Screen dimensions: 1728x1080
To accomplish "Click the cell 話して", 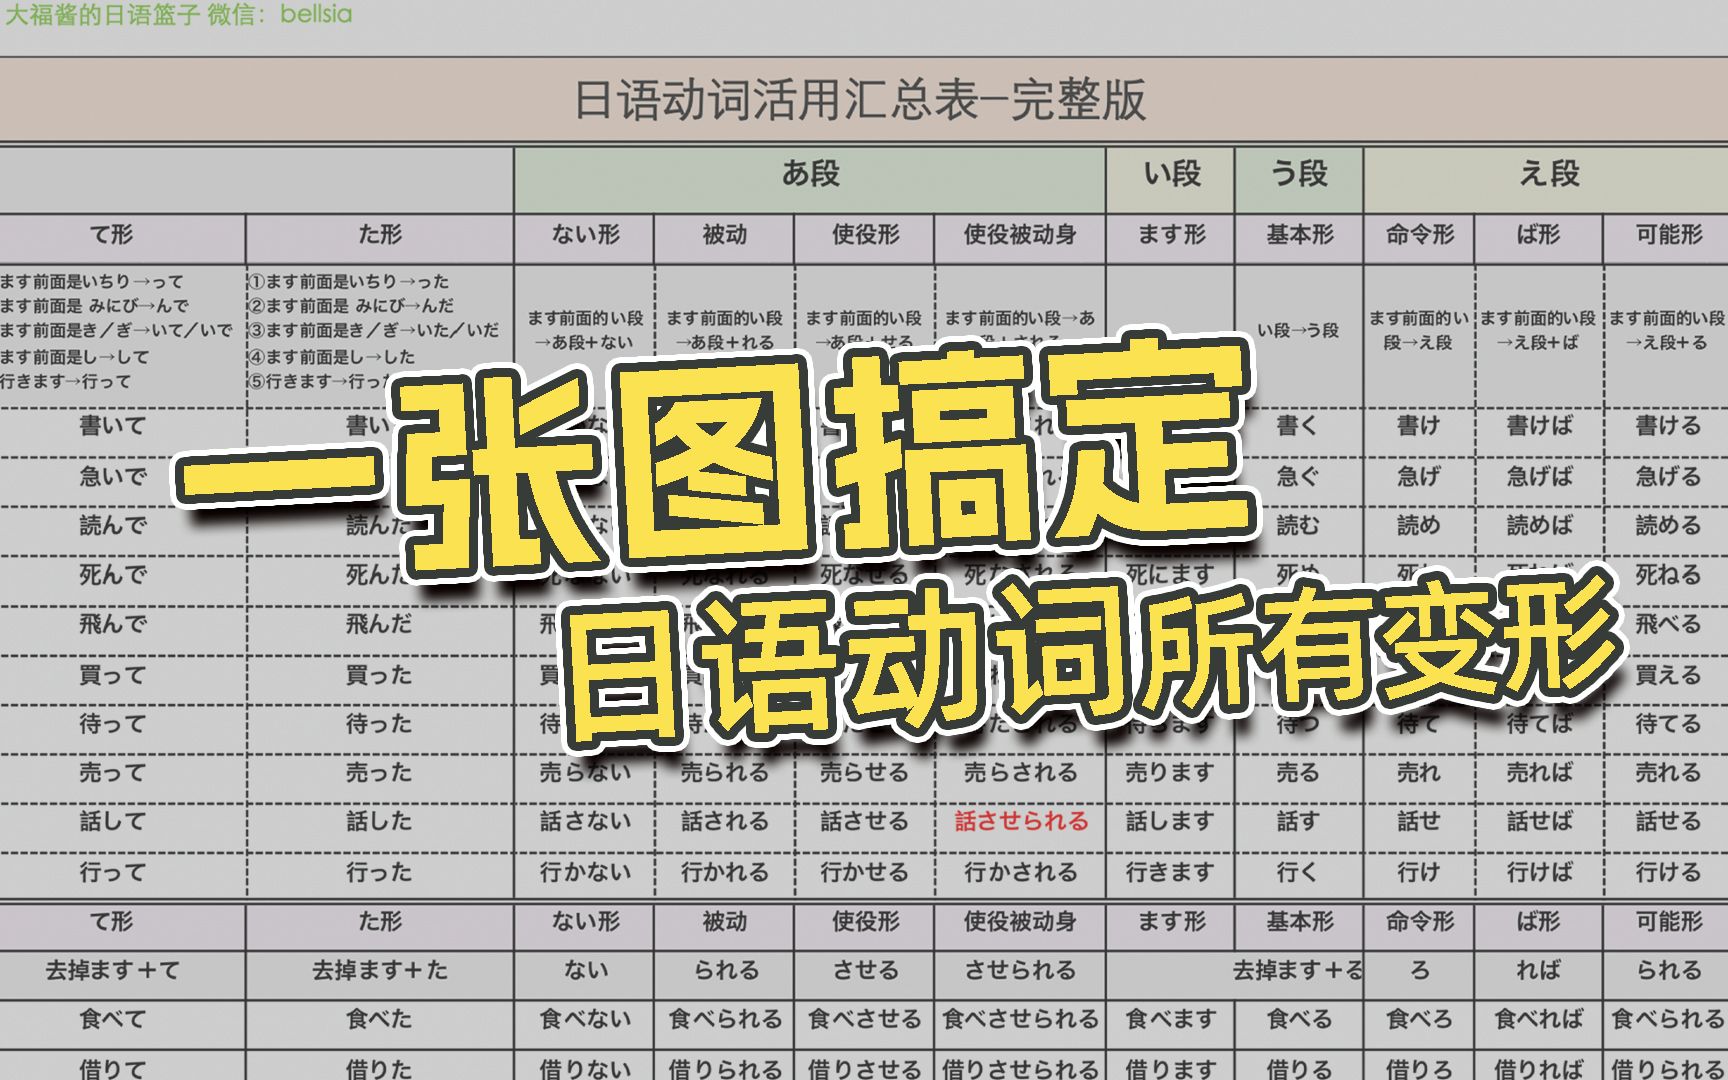I will click(113, 822).
